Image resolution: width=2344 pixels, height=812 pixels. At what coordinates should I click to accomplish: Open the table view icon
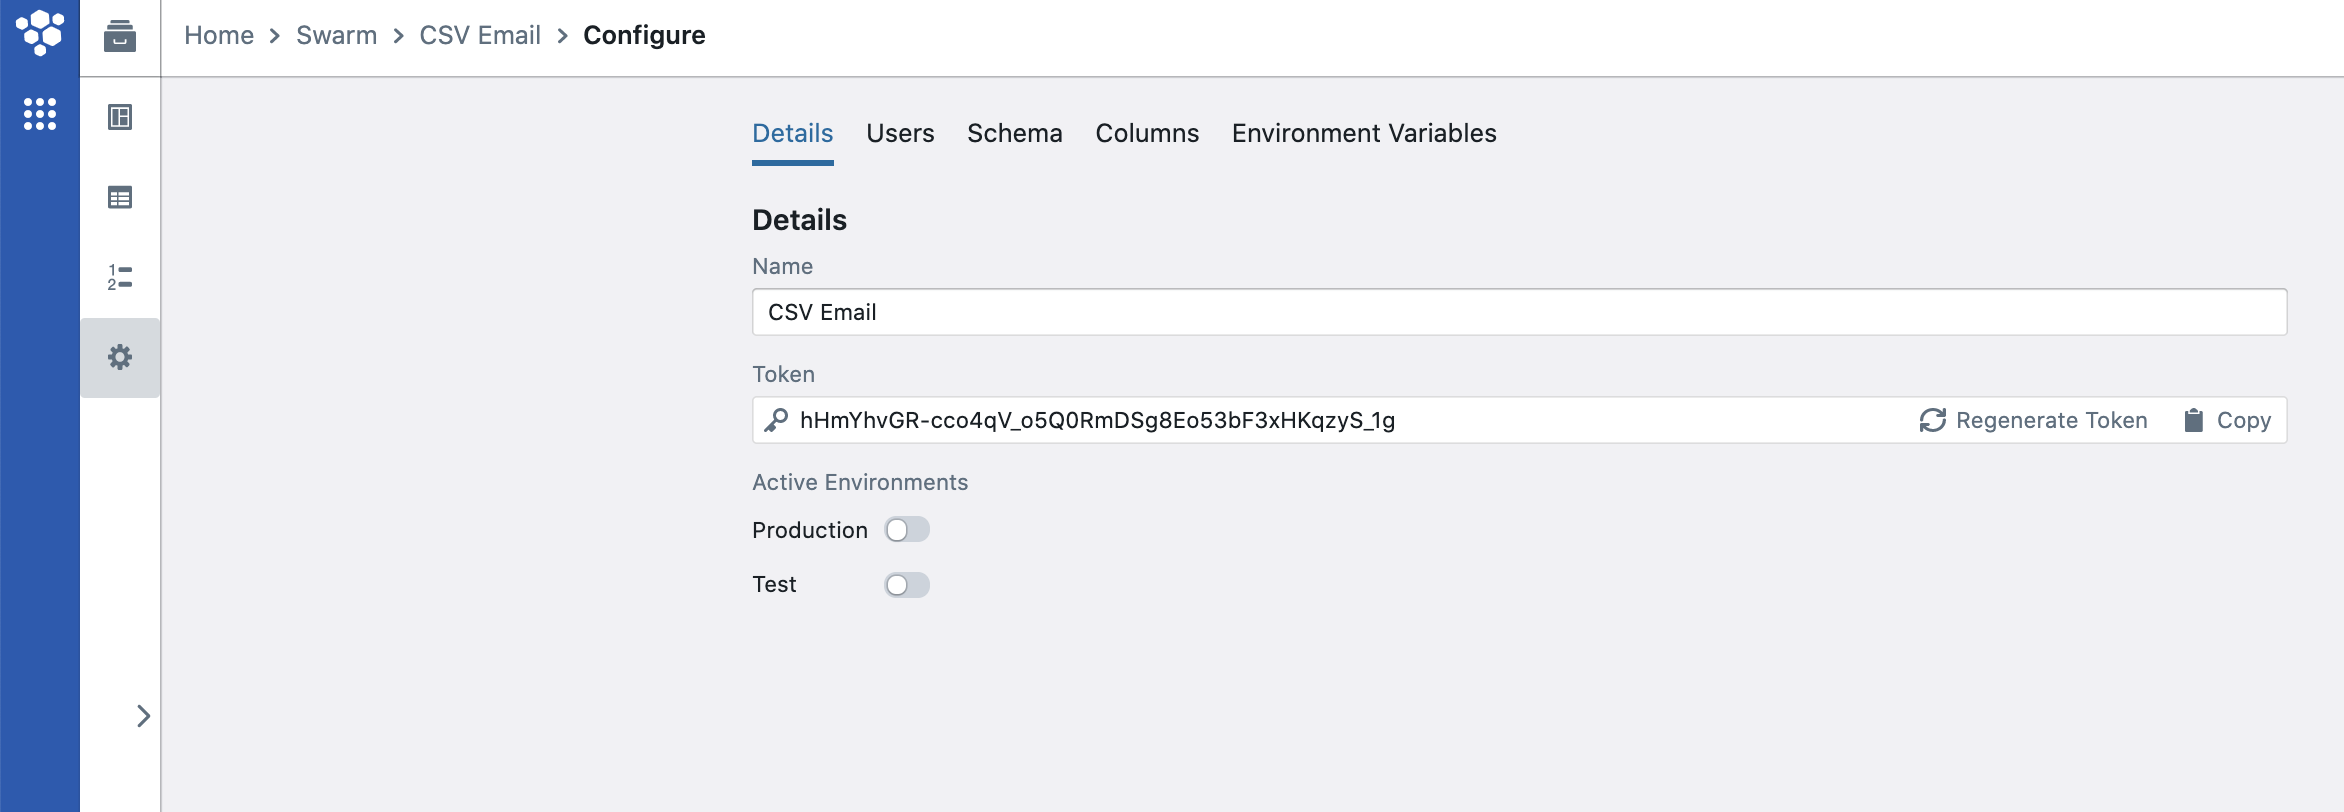pyautogui.click(x=120, y=197)
